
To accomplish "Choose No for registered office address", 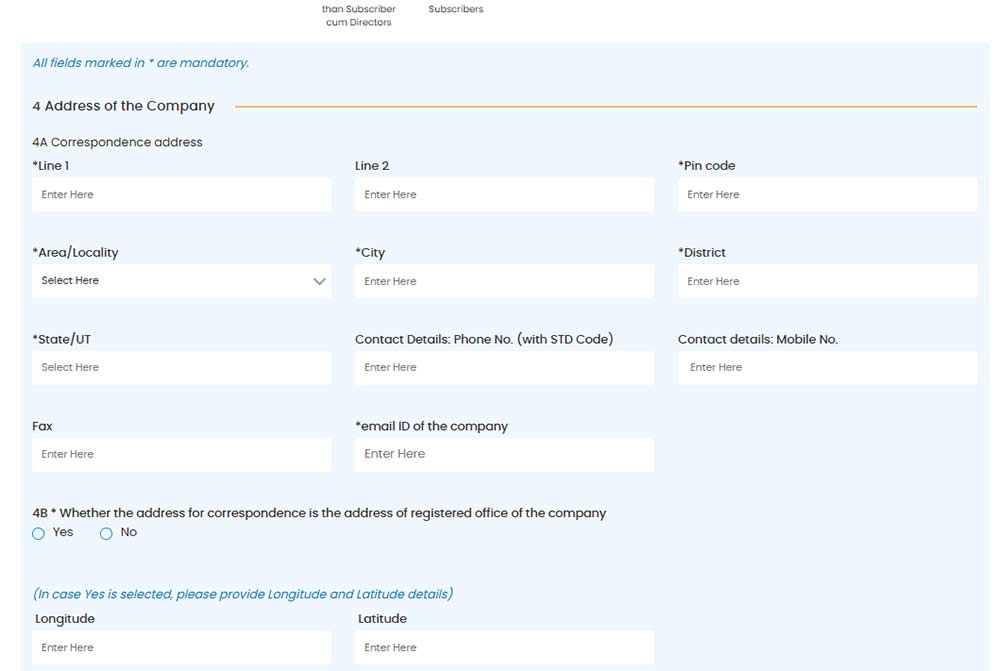I will coord(106,533).
